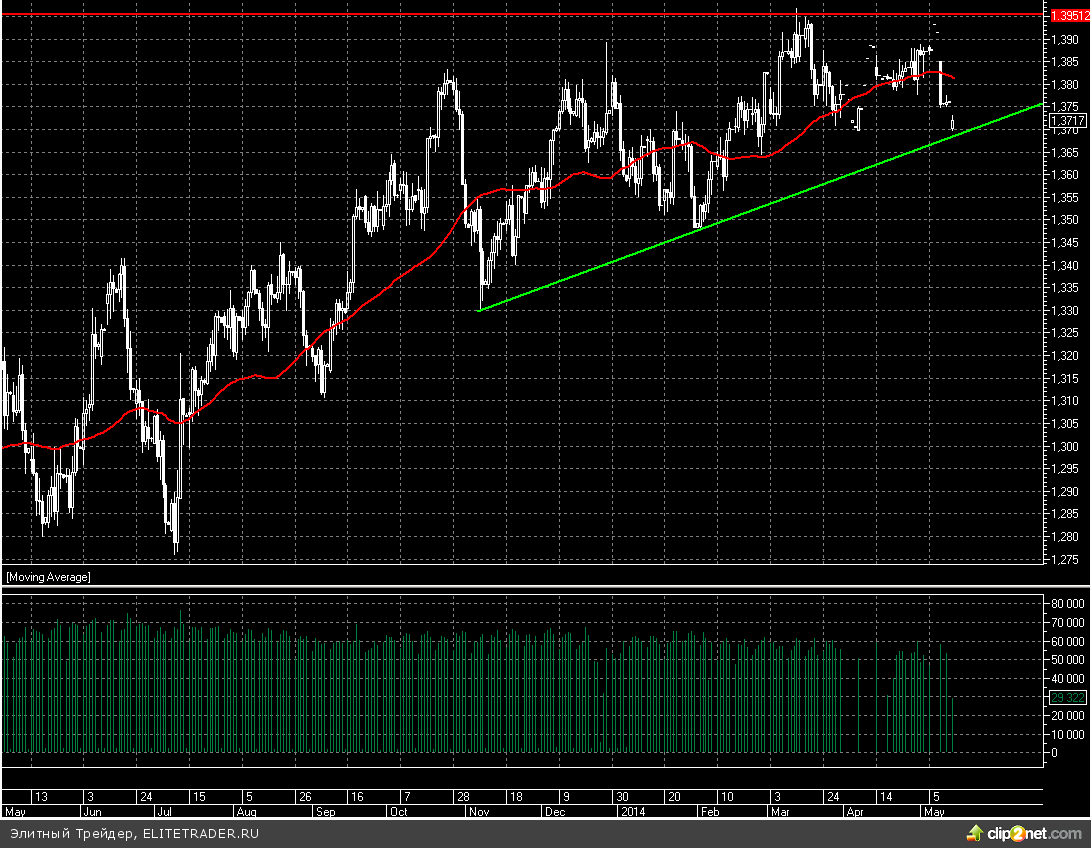Click the latest candlestick touching green trendline
This screenshot has height=848, width=1091.
point(953,123)
